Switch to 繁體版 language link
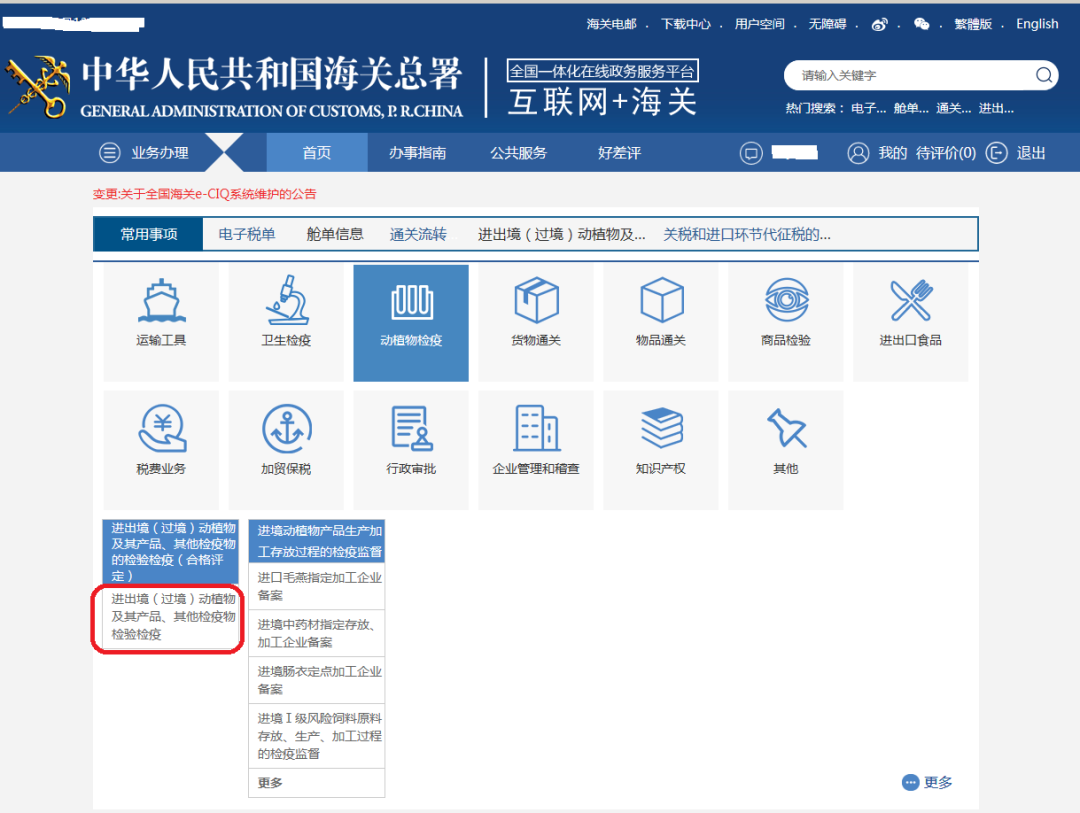The height and width of the screenshot is (813, 1080). (x=973, y=24)
